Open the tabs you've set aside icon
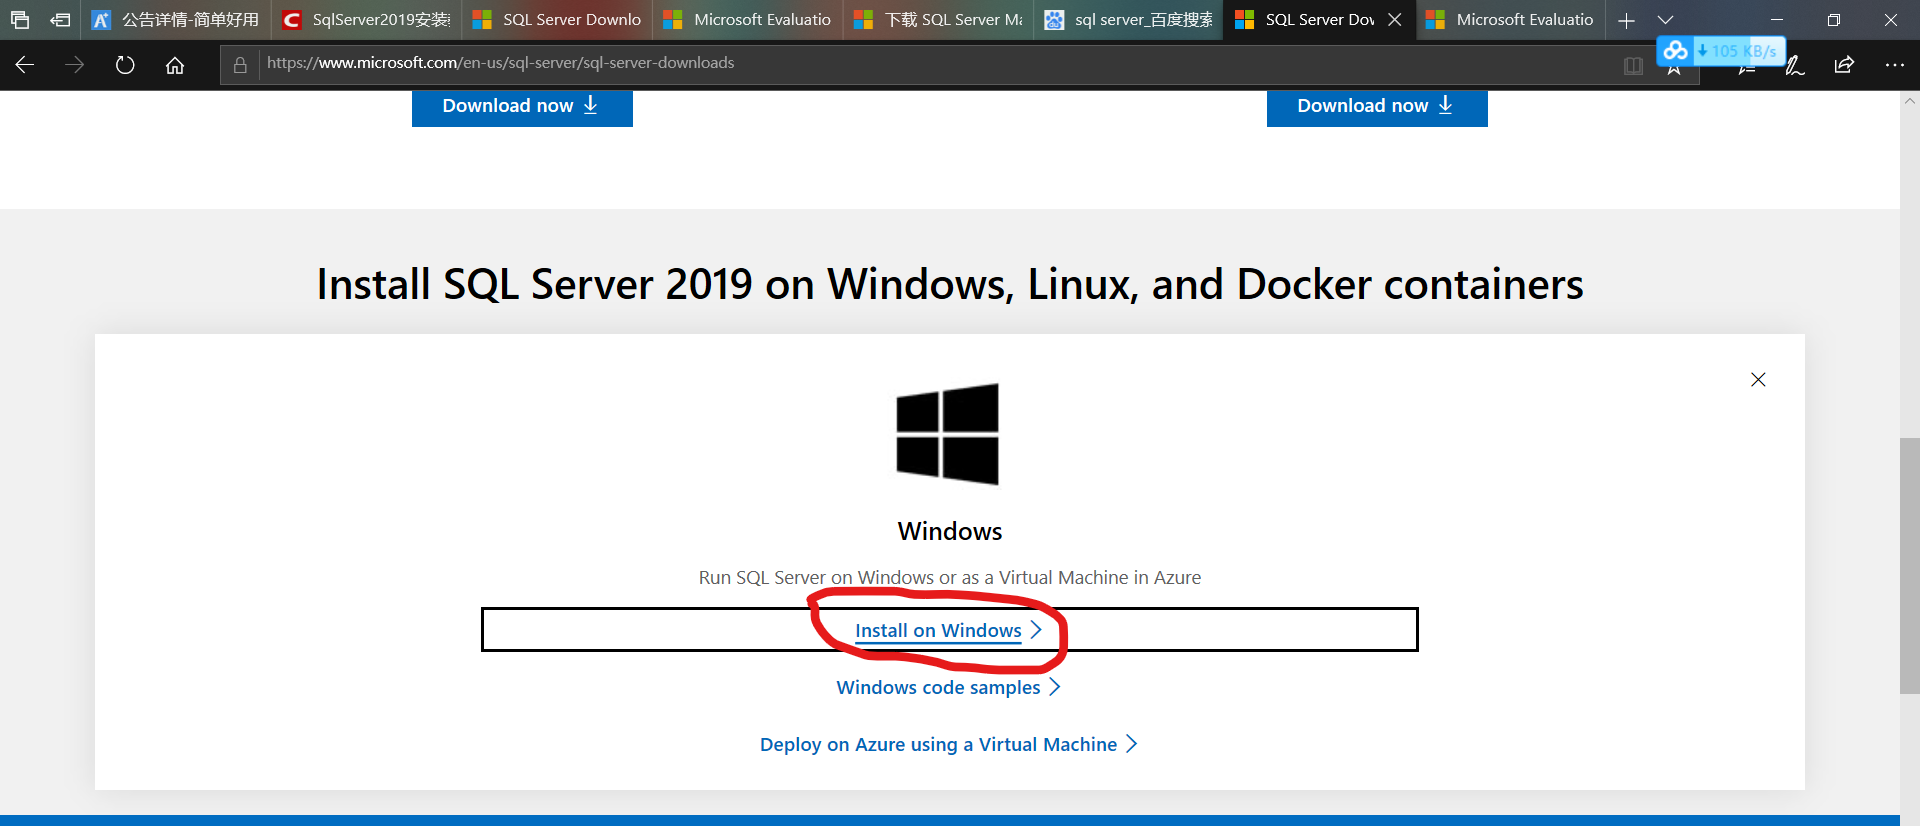Screen dimensions: 1920x826 coord(20,19)
